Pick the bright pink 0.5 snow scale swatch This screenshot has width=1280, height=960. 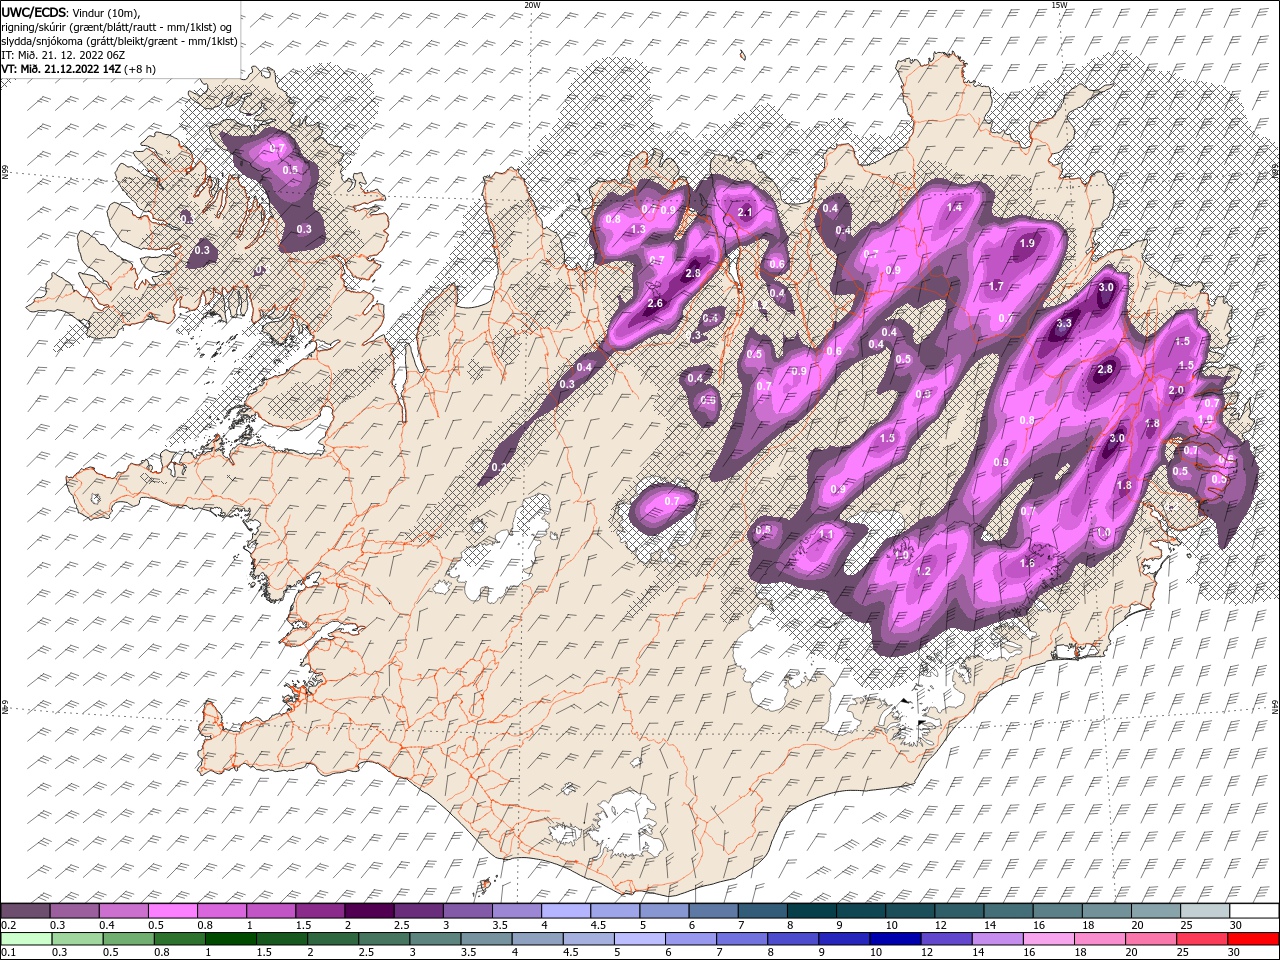click(x=172, y=911)
